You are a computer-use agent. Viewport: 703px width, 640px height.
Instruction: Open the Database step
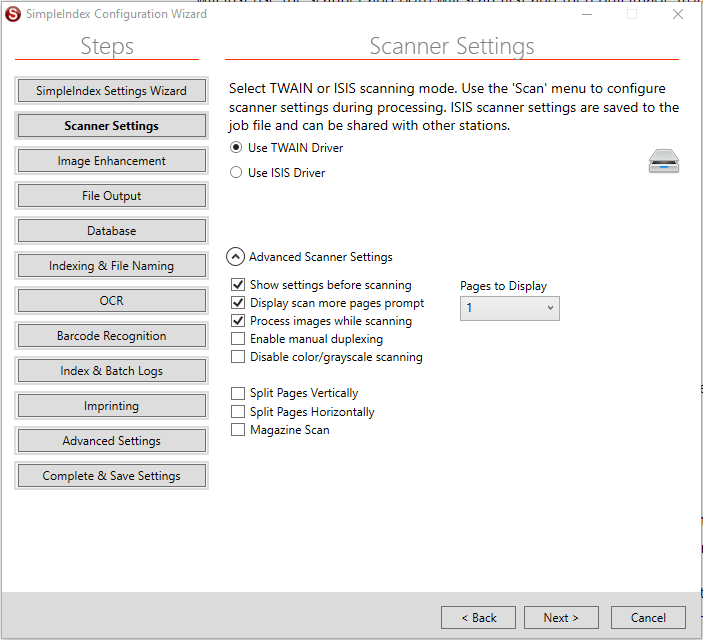[112, 231]
